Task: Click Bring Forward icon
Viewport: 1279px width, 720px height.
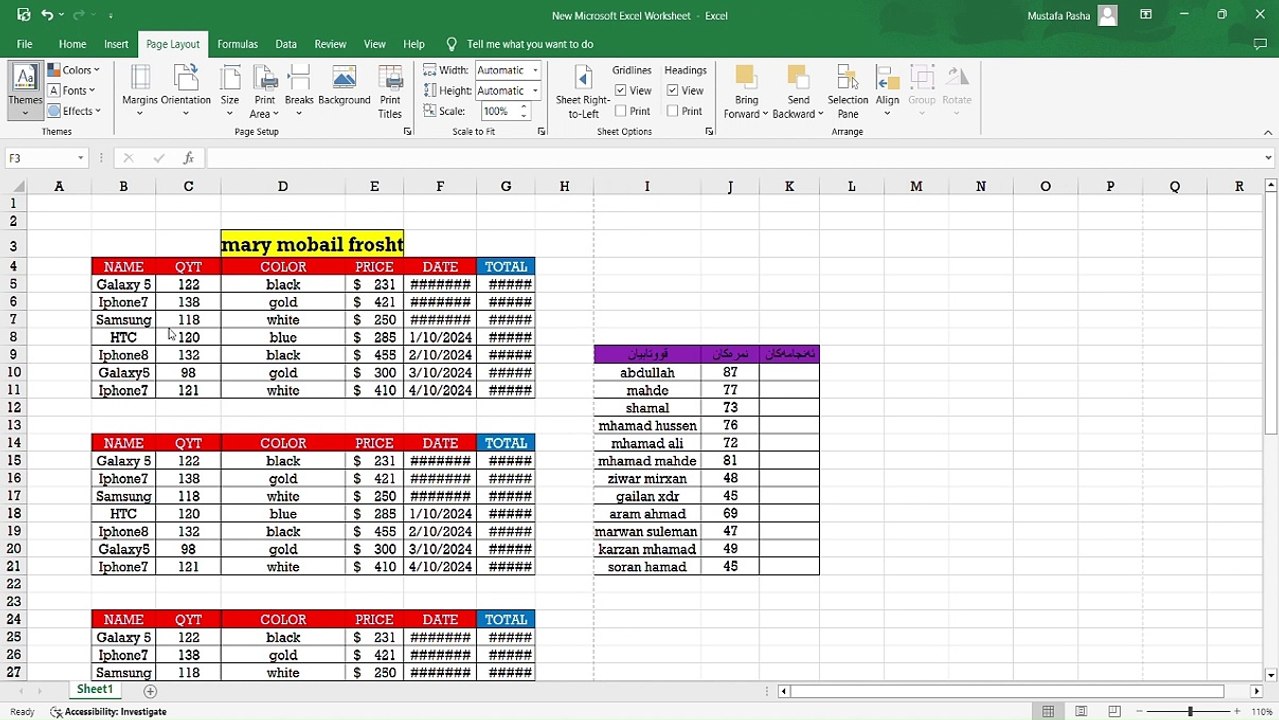Action: (745, 78)
